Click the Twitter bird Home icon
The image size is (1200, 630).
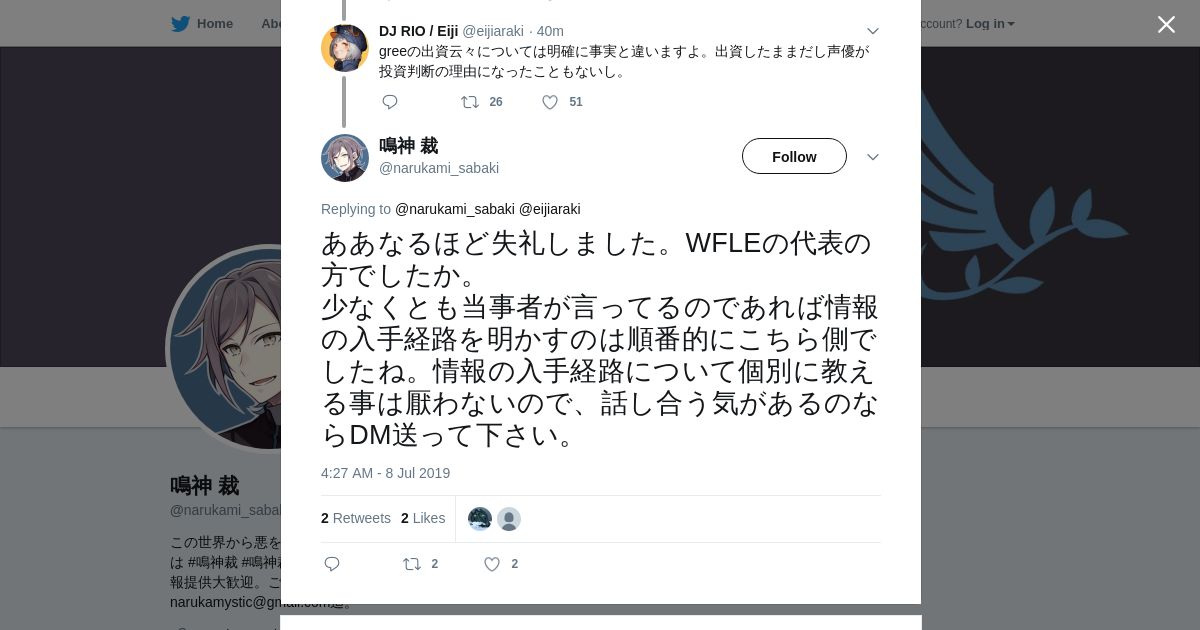[x=180, y=24]
